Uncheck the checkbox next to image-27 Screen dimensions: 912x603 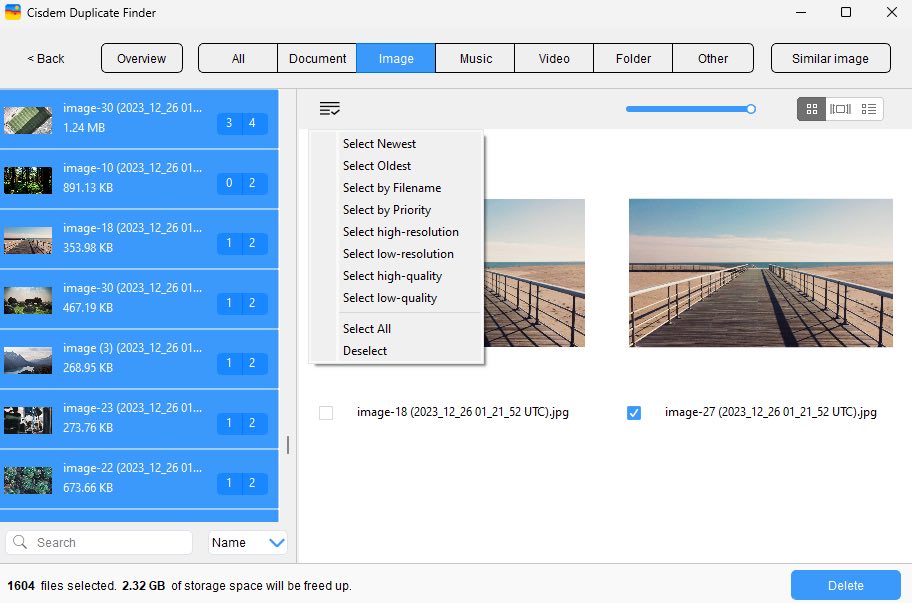(x=633, y=412)
